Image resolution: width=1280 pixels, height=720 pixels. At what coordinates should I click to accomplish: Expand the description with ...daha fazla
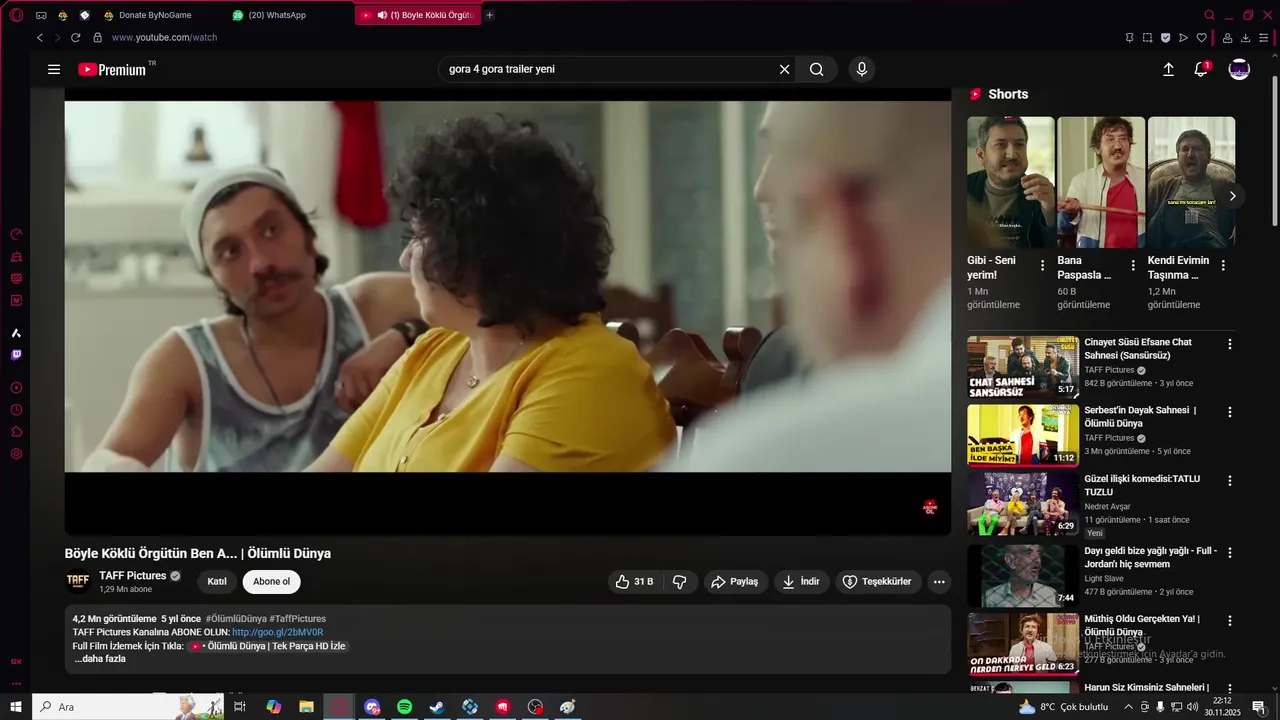(x=100, y=659)
